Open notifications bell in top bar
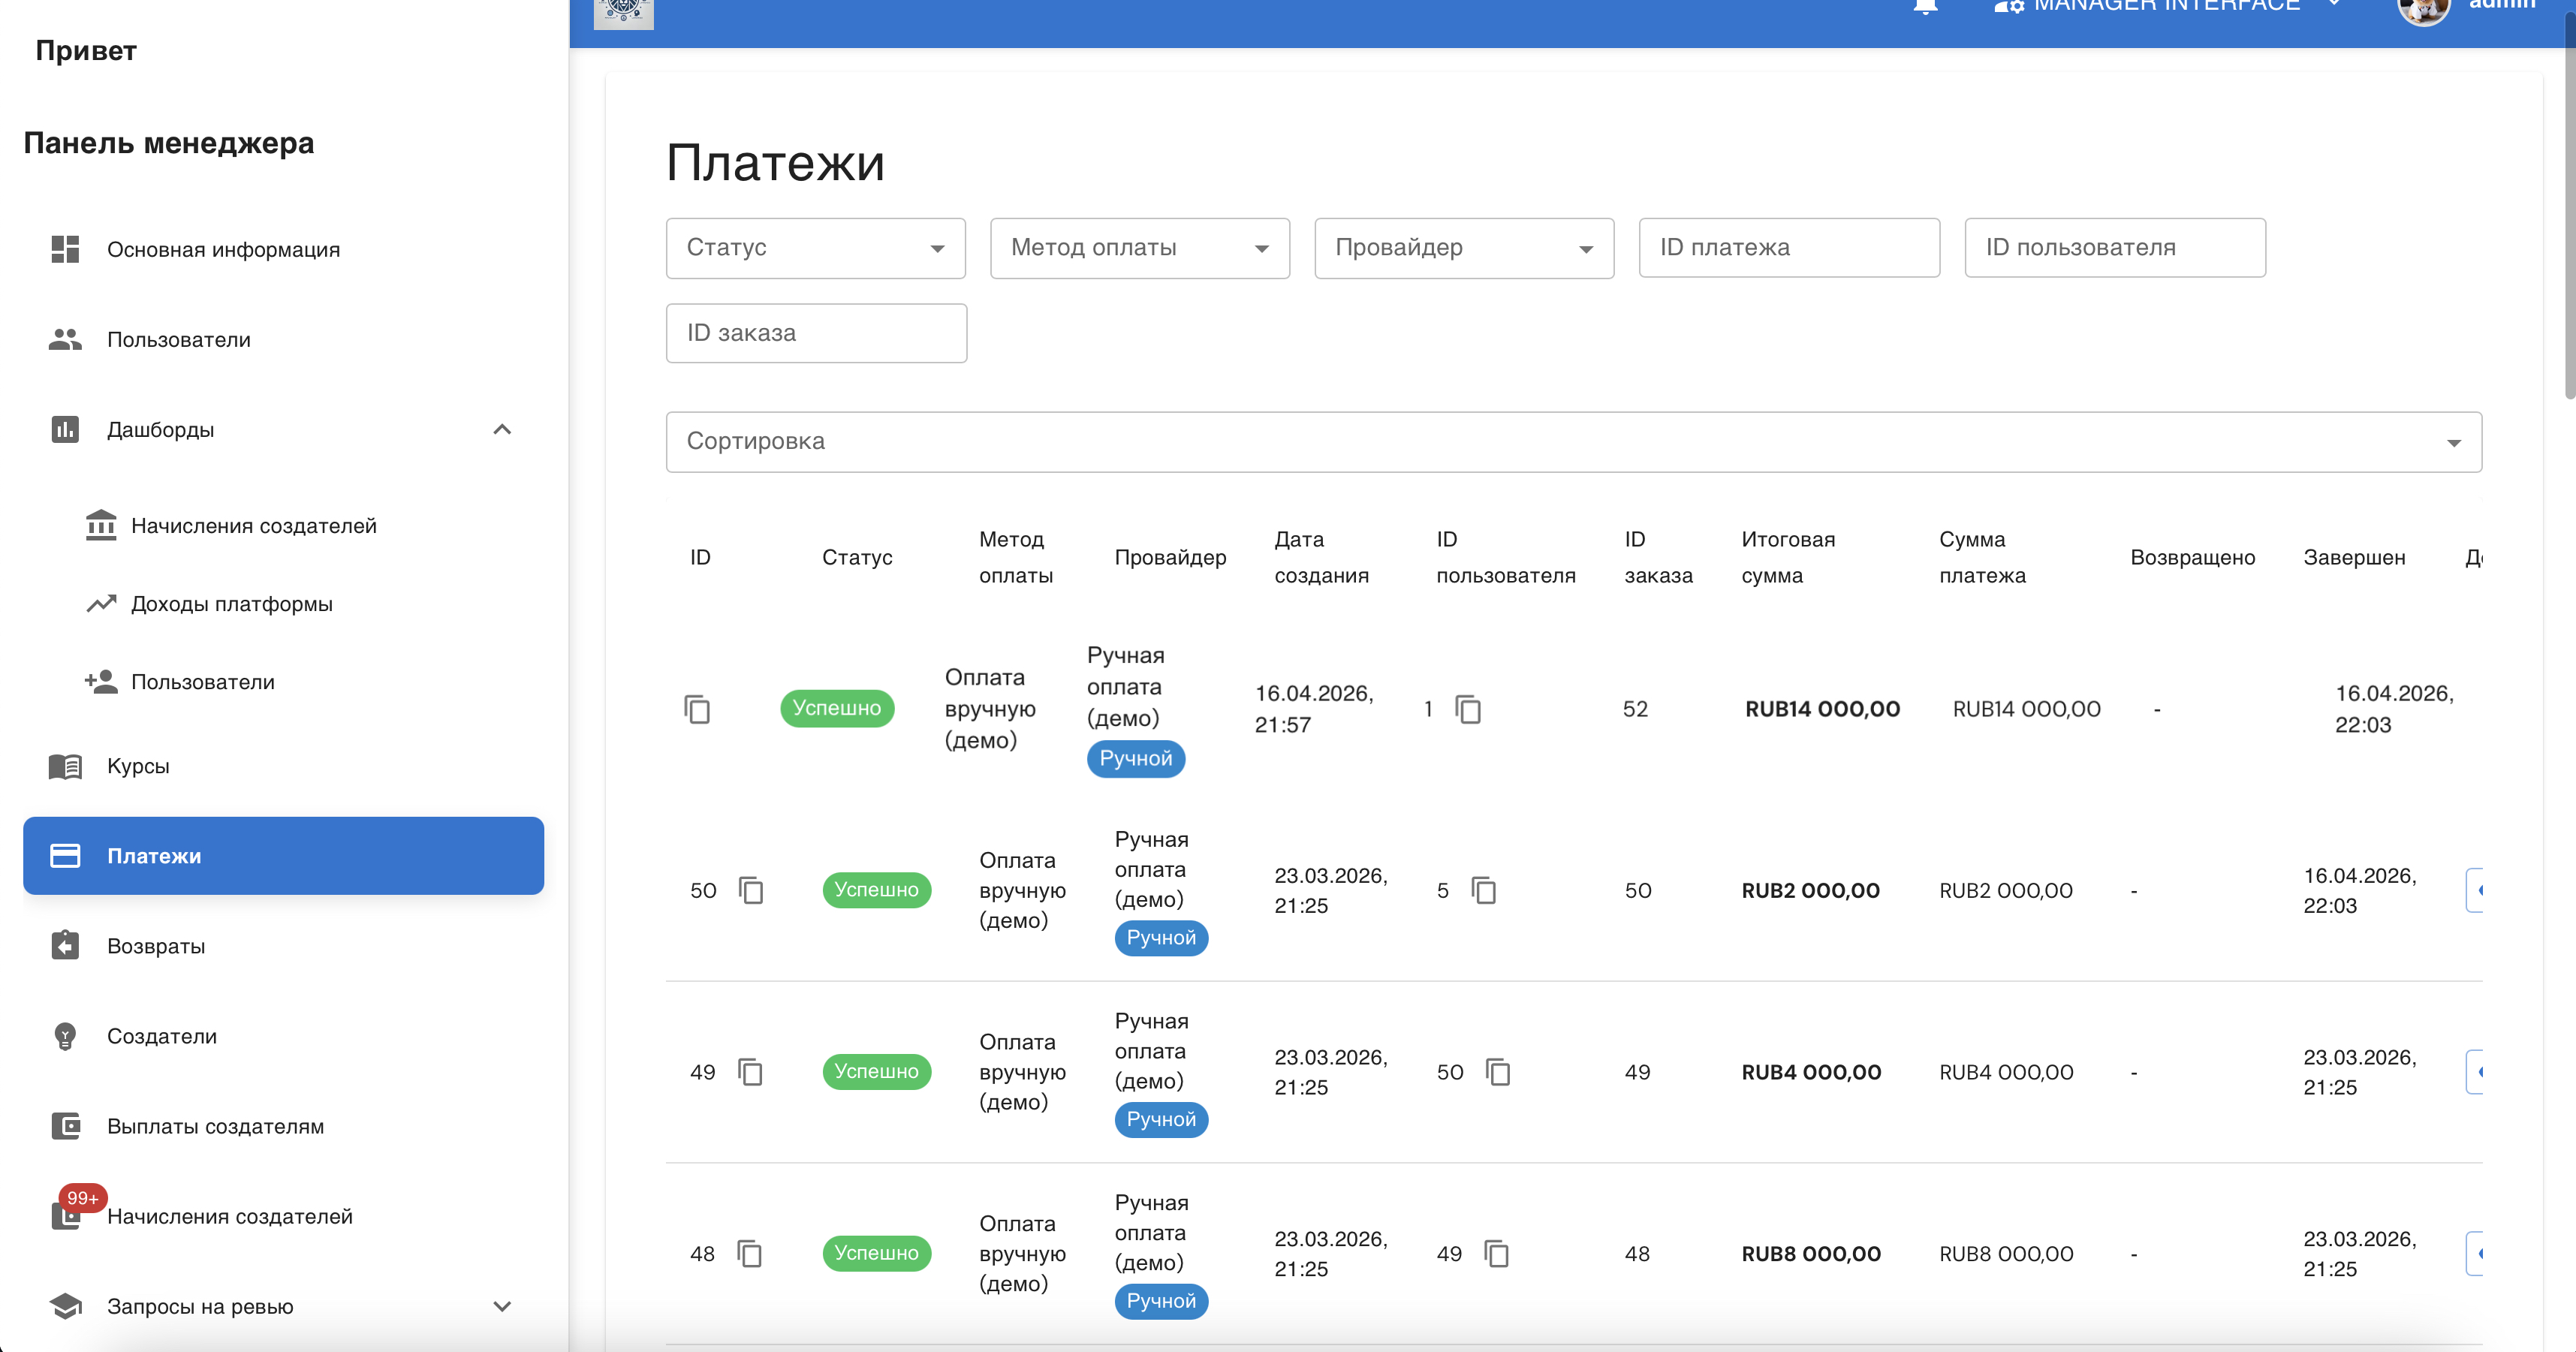This screenshot has height=1352, width=2576. (1925, 6)
